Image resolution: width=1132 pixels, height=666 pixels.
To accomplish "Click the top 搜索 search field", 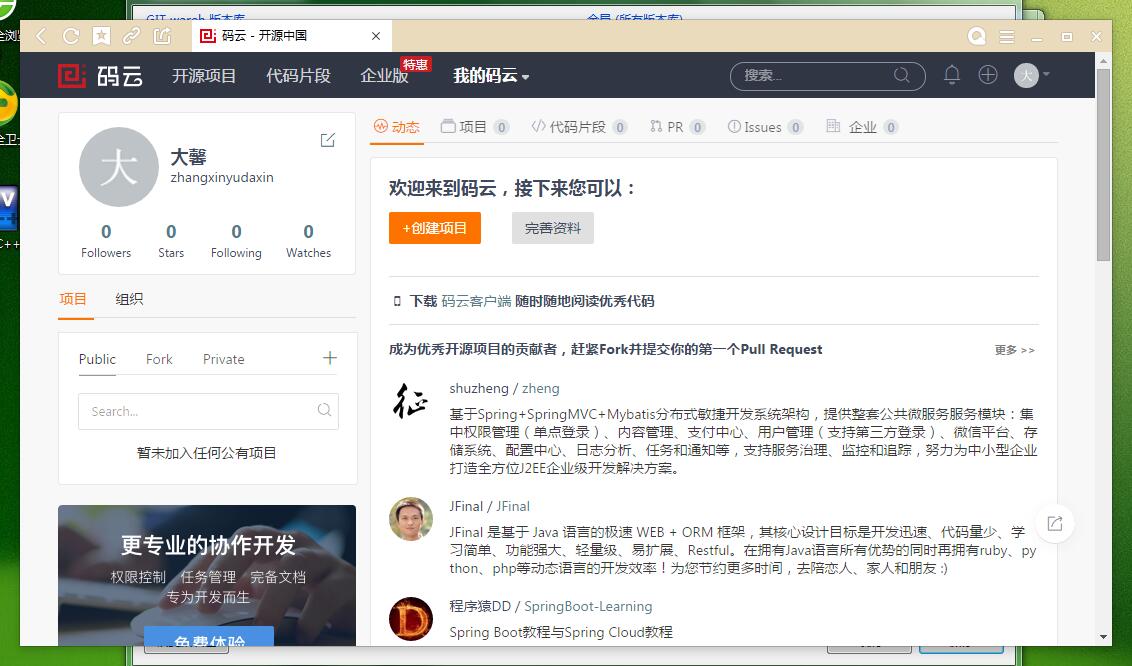I will 827,76.
